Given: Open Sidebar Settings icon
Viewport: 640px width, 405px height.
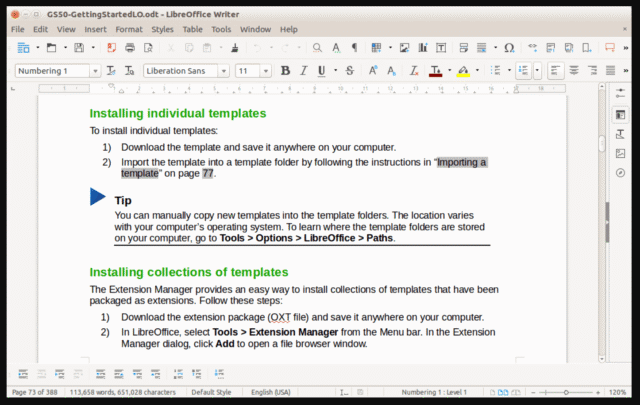Looking at the screenshot, I should click(x=620, y=93).
